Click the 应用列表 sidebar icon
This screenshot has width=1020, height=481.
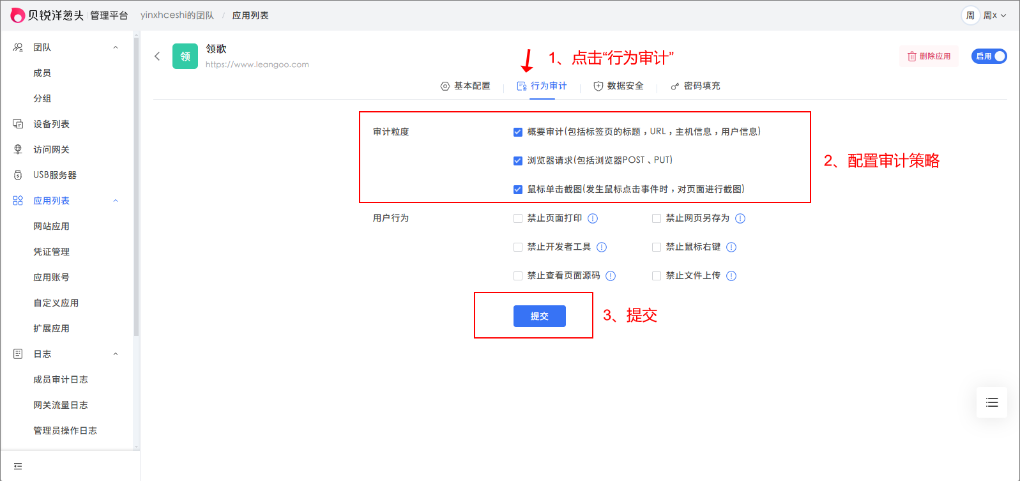pyautogui.click(x=18, y=200)
